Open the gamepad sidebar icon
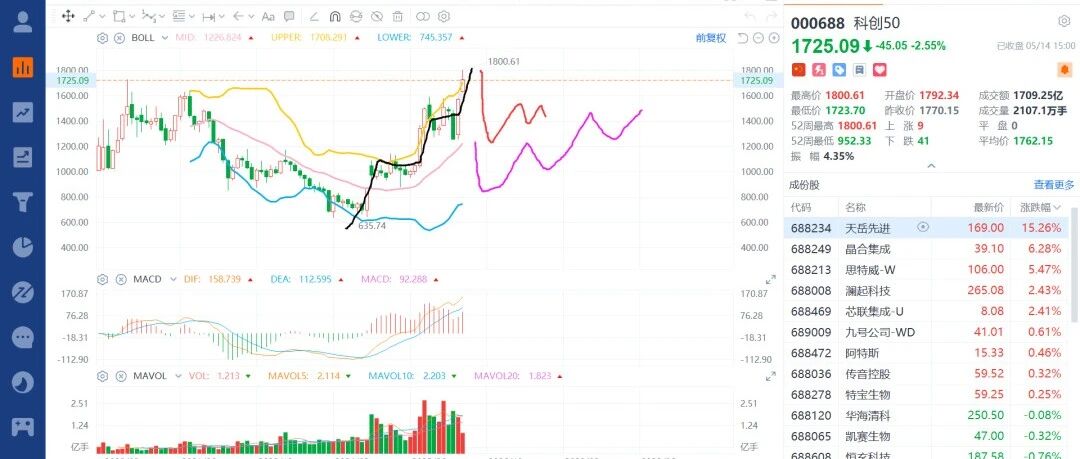The image size is (1080, 459). click(x=23, y=427)
